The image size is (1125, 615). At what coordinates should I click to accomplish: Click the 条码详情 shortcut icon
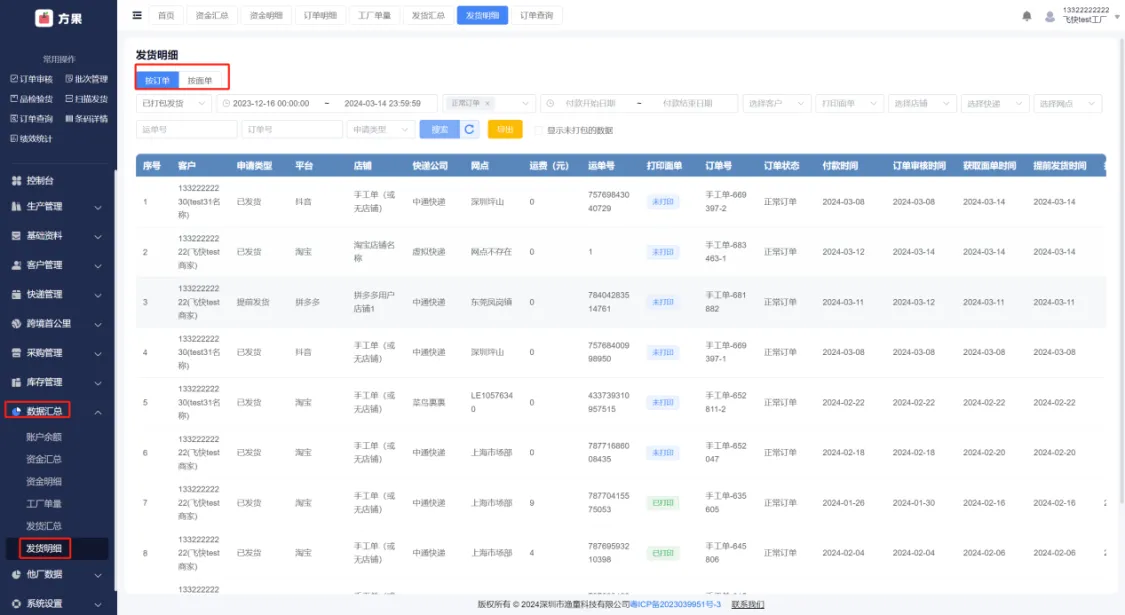pos(69,119)
